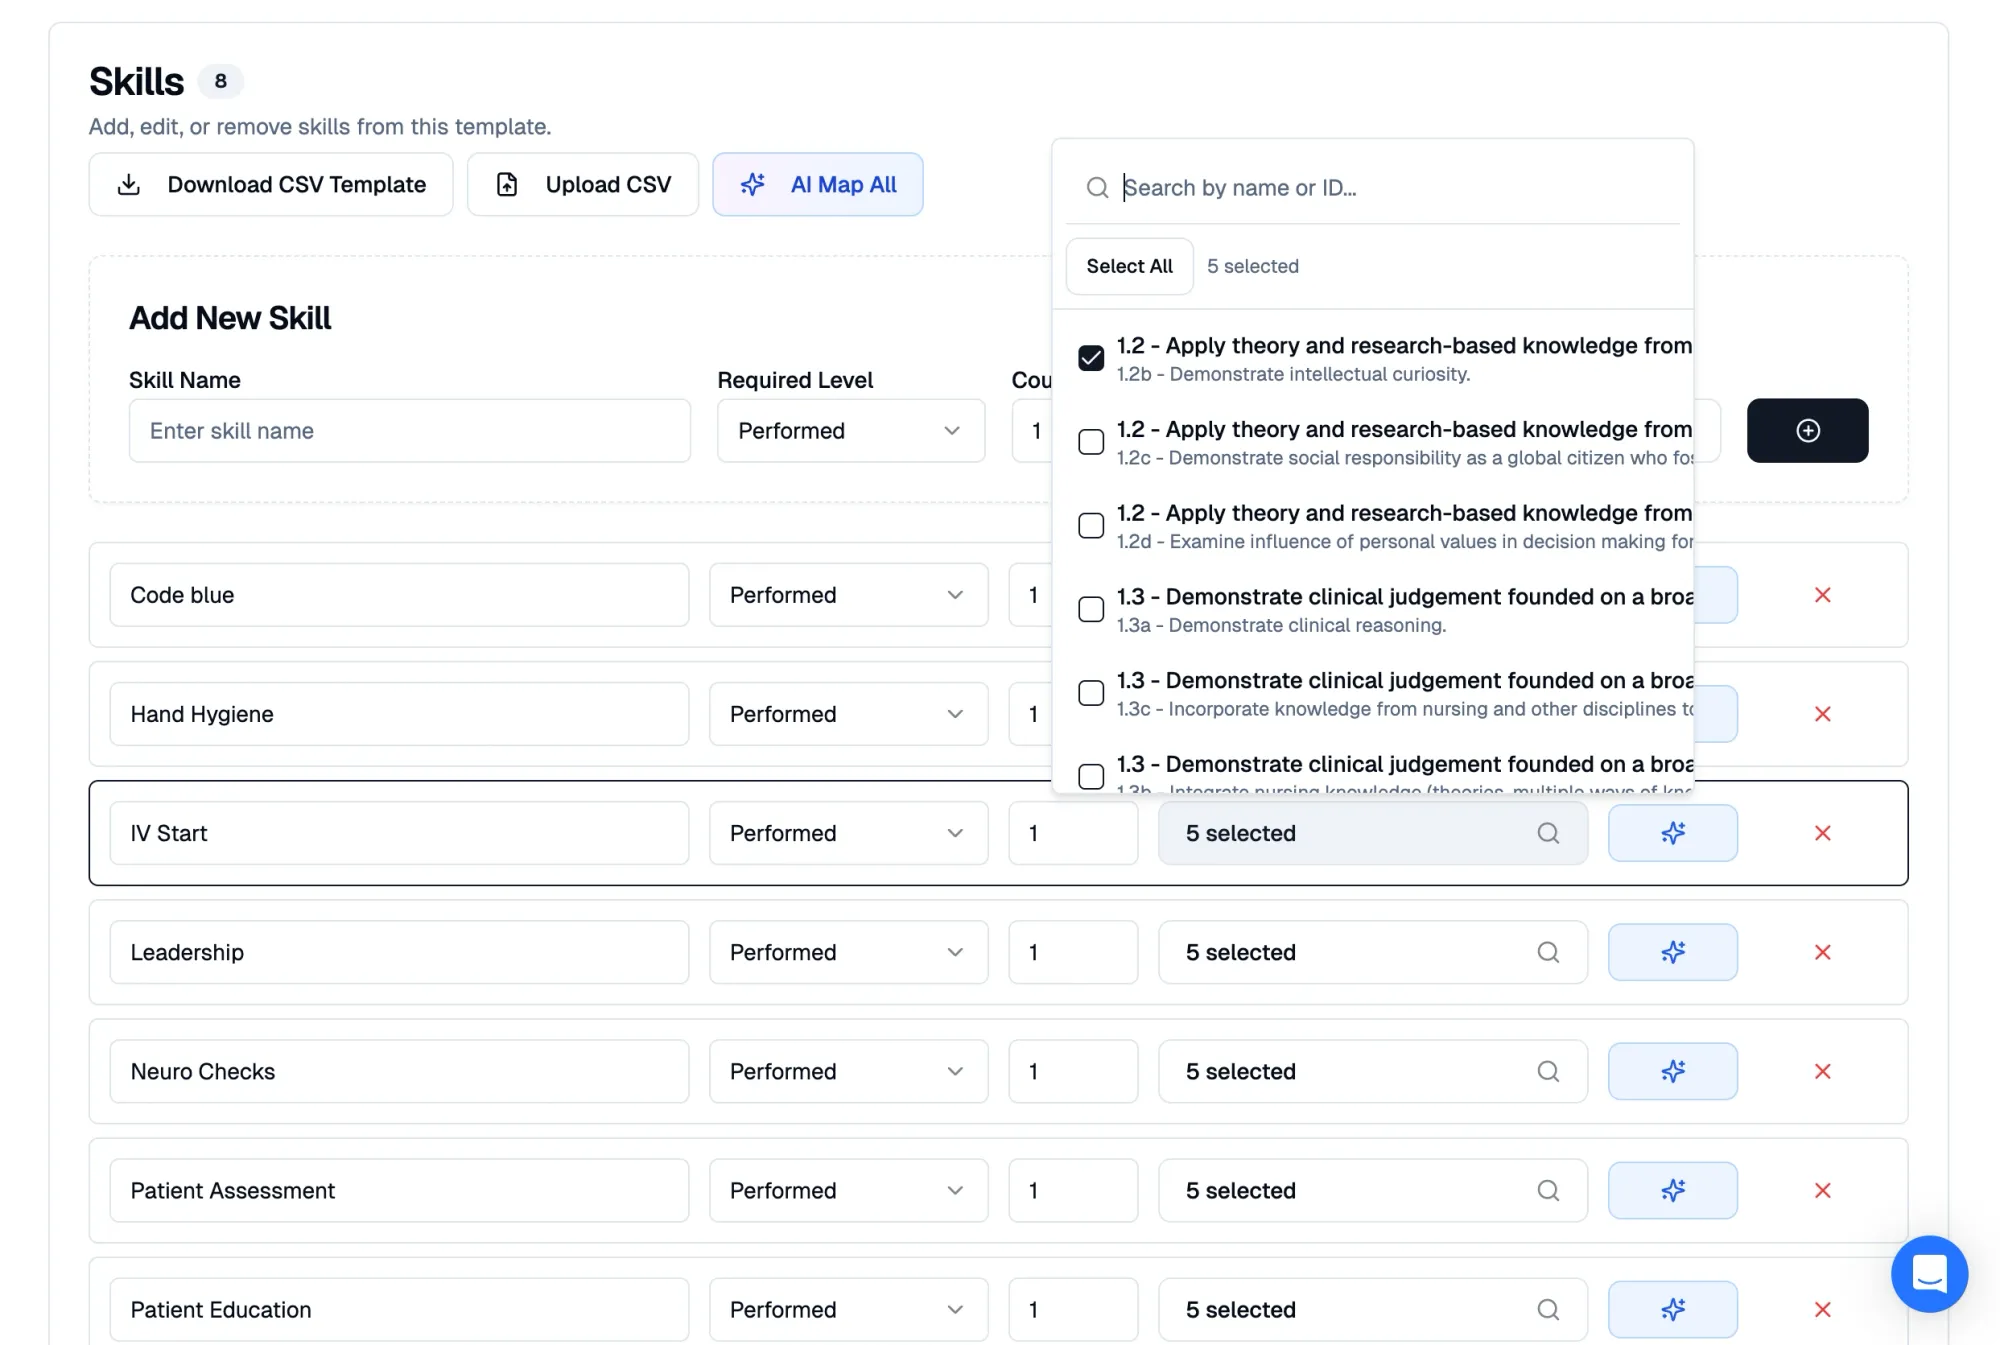Edit the count field for Code blue
This screenshot has height=1345, width=2000.
click(x=1030, y=595)
